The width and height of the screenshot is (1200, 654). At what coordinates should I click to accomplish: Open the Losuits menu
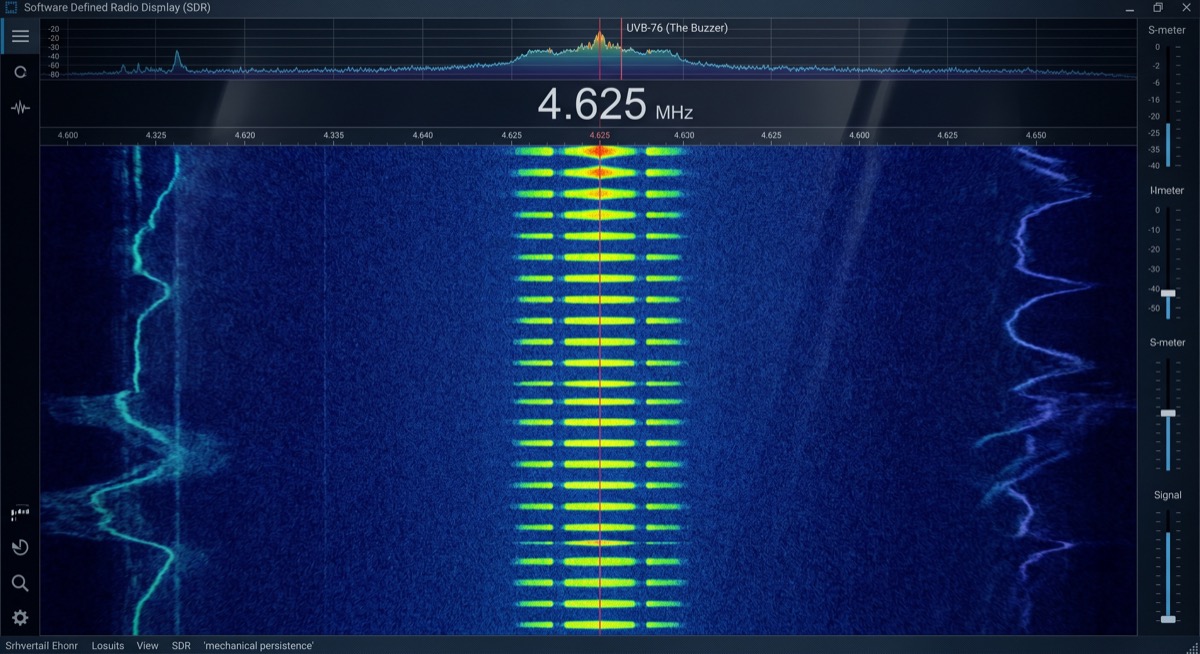pos(108,646)
